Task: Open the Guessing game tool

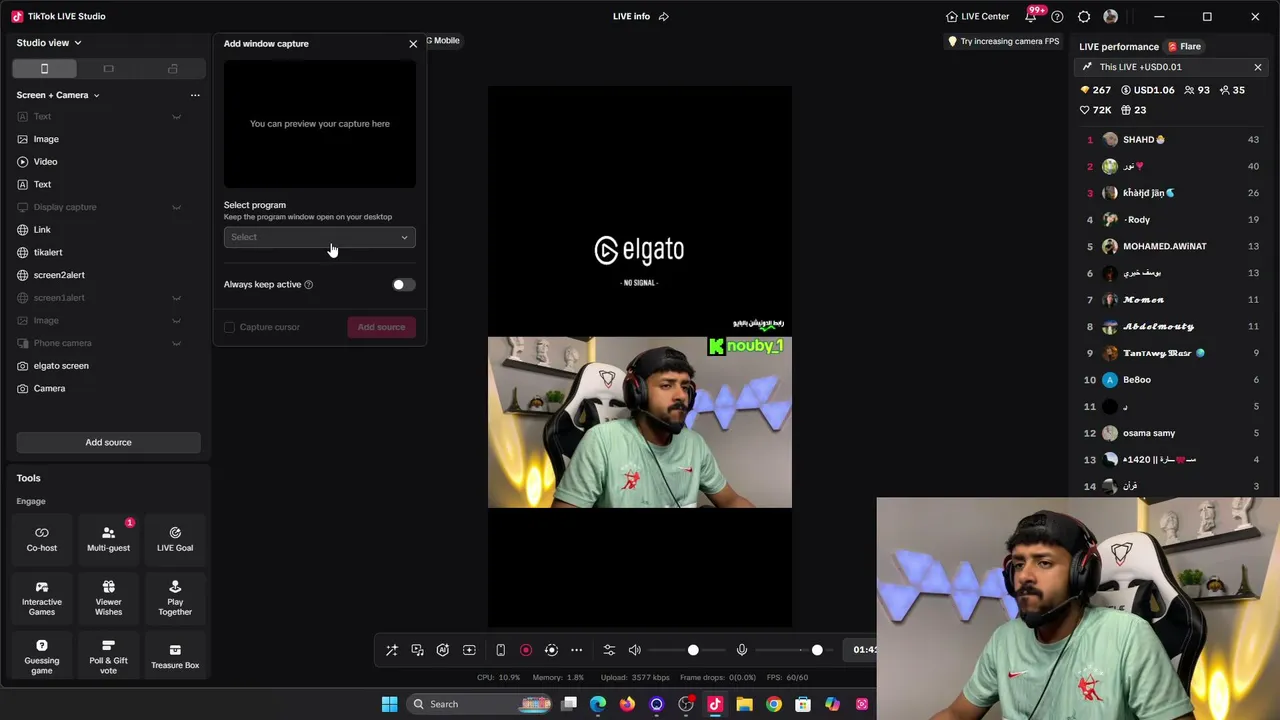Action: (x=42, y=657)
